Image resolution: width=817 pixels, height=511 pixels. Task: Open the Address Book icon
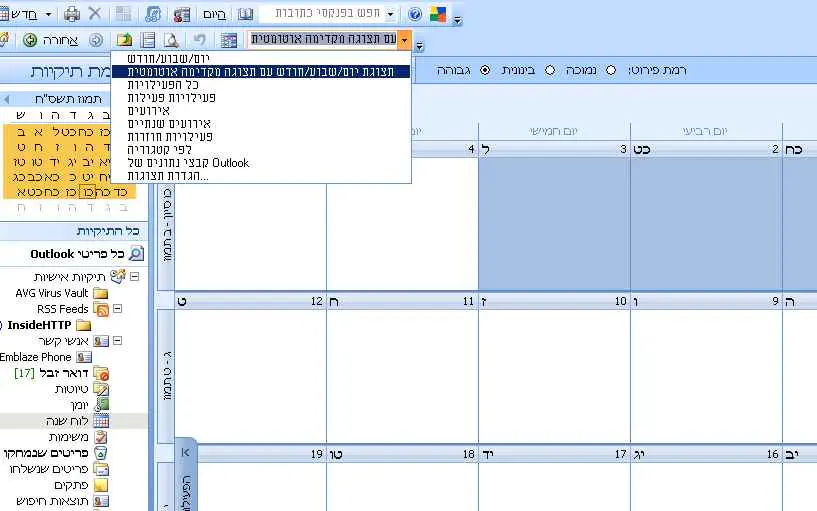pos(246,14)
